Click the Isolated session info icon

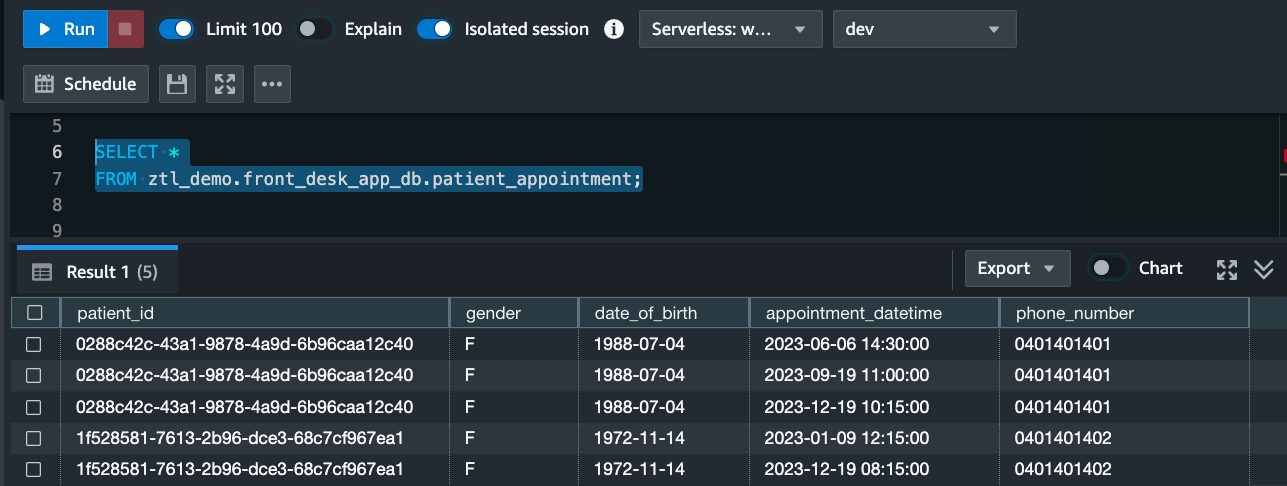coord(614,29)
